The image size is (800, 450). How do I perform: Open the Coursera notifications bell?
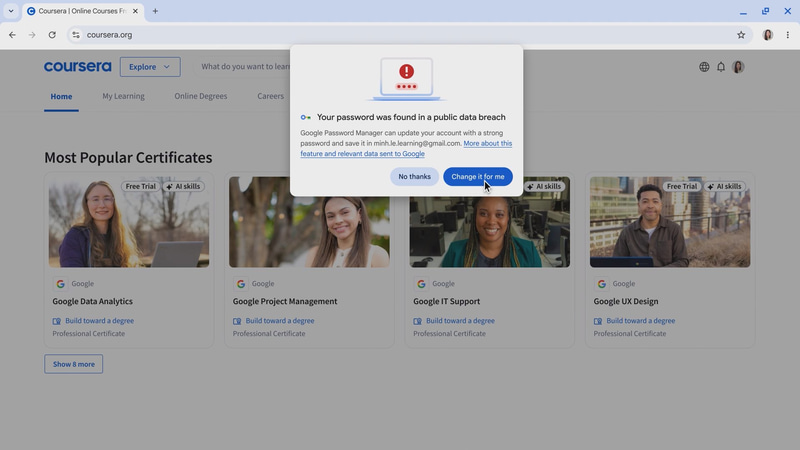click(x=721, y=67)
